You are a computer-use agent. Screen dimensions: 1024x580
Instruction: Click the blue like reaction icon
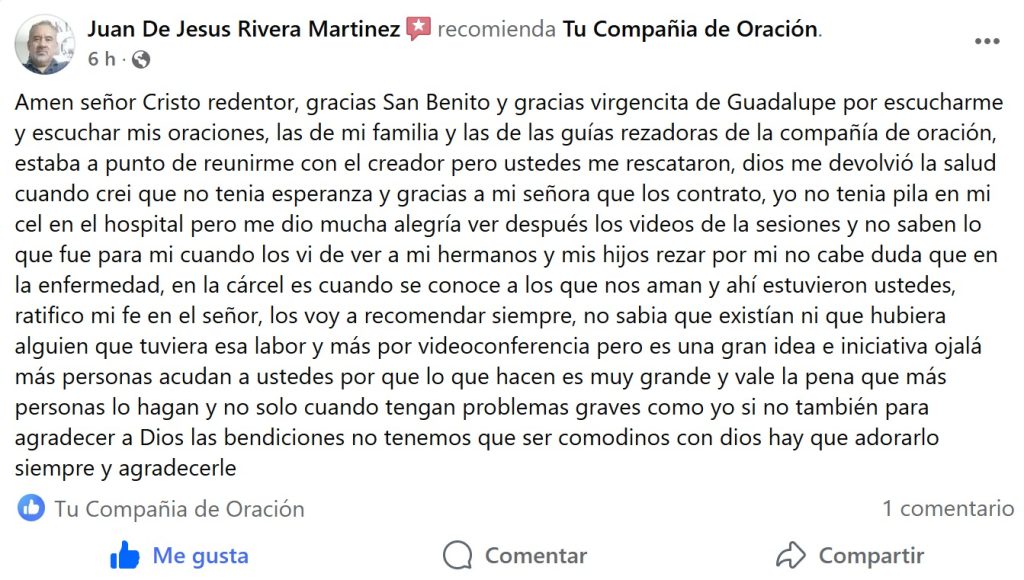31,508
